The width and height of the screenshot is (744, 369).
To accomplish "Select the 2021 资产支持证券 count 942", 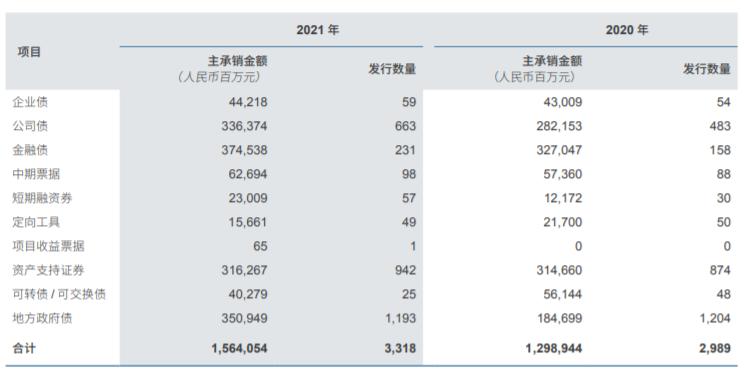I will coord(405,270).
